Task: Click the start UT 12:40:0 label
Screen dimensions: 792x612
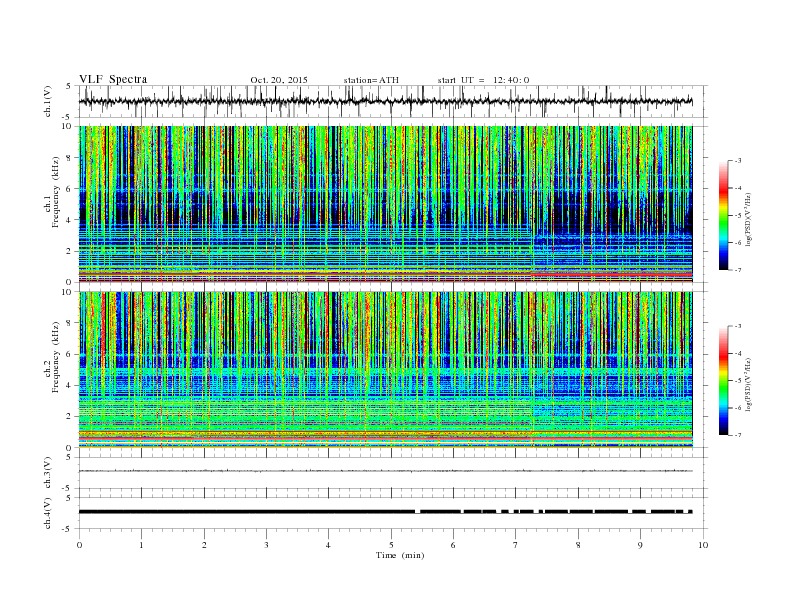Action: 483,80
